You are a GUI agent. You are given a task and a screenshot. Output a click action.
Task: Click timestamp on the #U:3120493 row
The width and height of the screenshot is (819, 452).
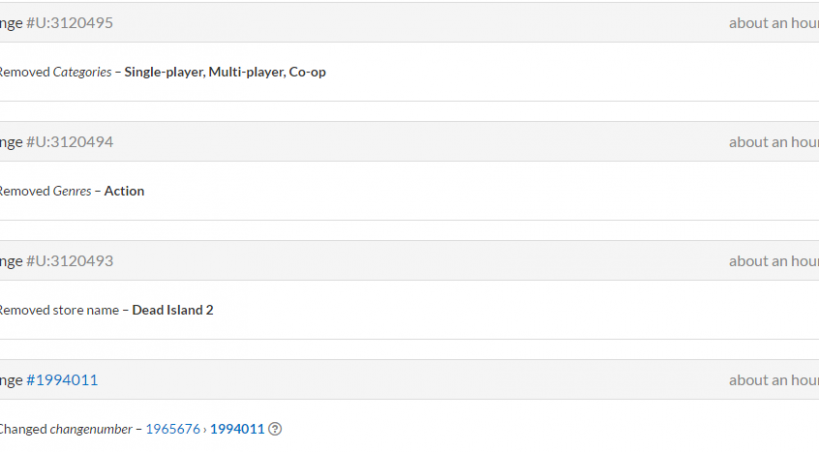tap(773, 261)
